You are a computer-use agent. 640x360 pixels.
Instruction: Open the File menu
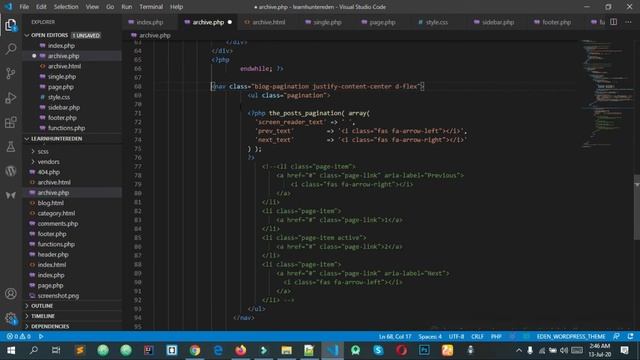tap(24, 7)
